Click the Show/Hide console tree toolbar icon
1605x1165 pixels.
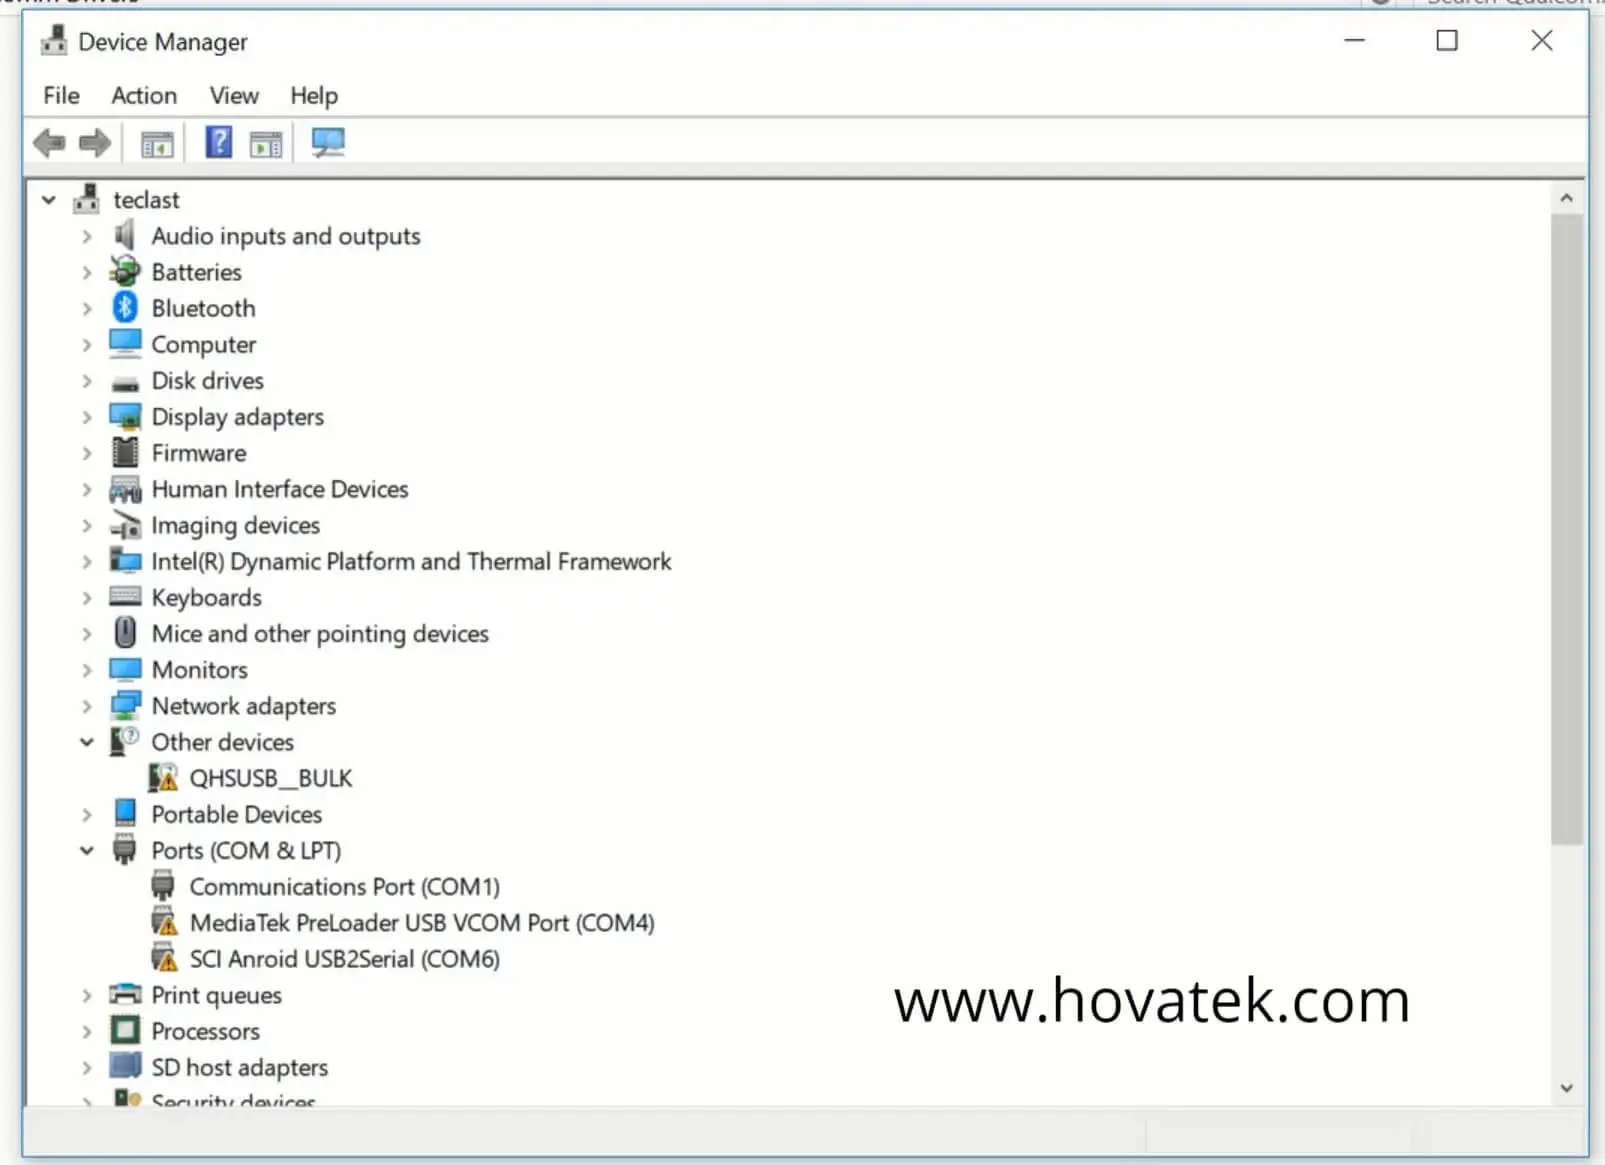(157, 145)
